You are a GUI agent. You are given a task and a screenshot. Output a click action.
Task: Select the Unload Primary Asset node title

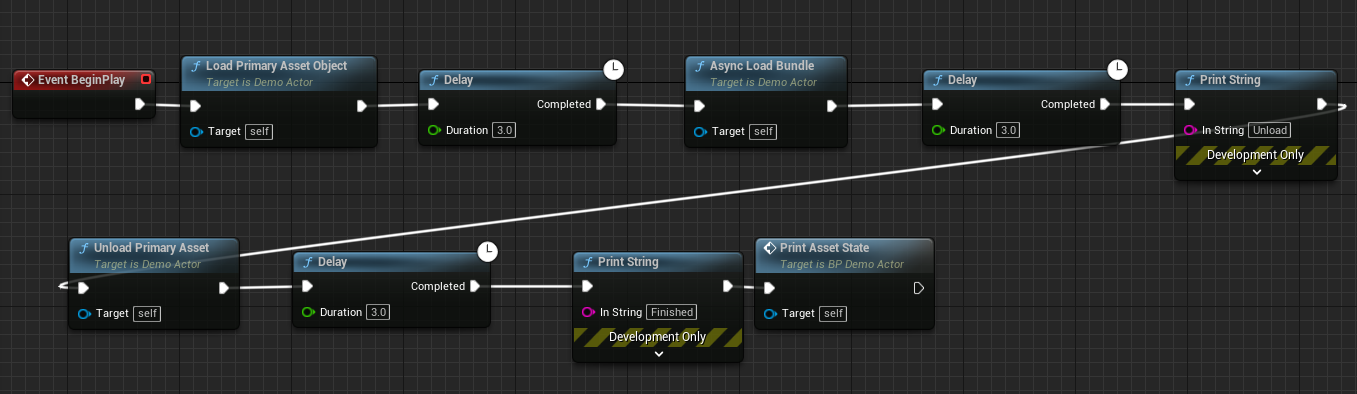point(152,248)
